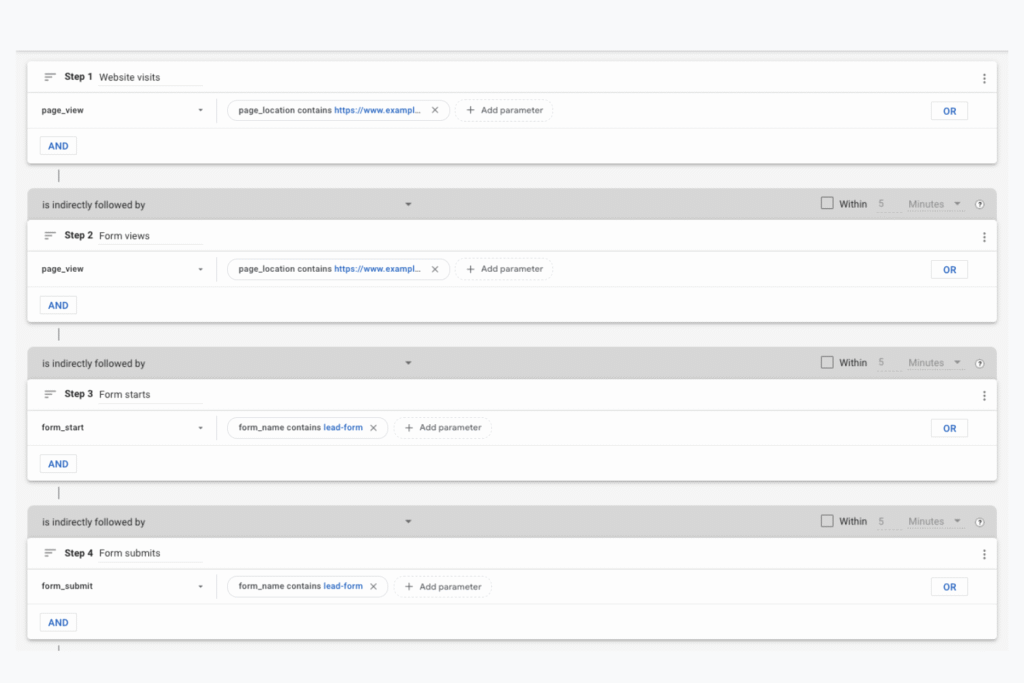Remove form_name parameter in Step 4
Image resolution: width=1024 pixels, height=683 pixels.
pyautogui.click(x=374, y=586)
